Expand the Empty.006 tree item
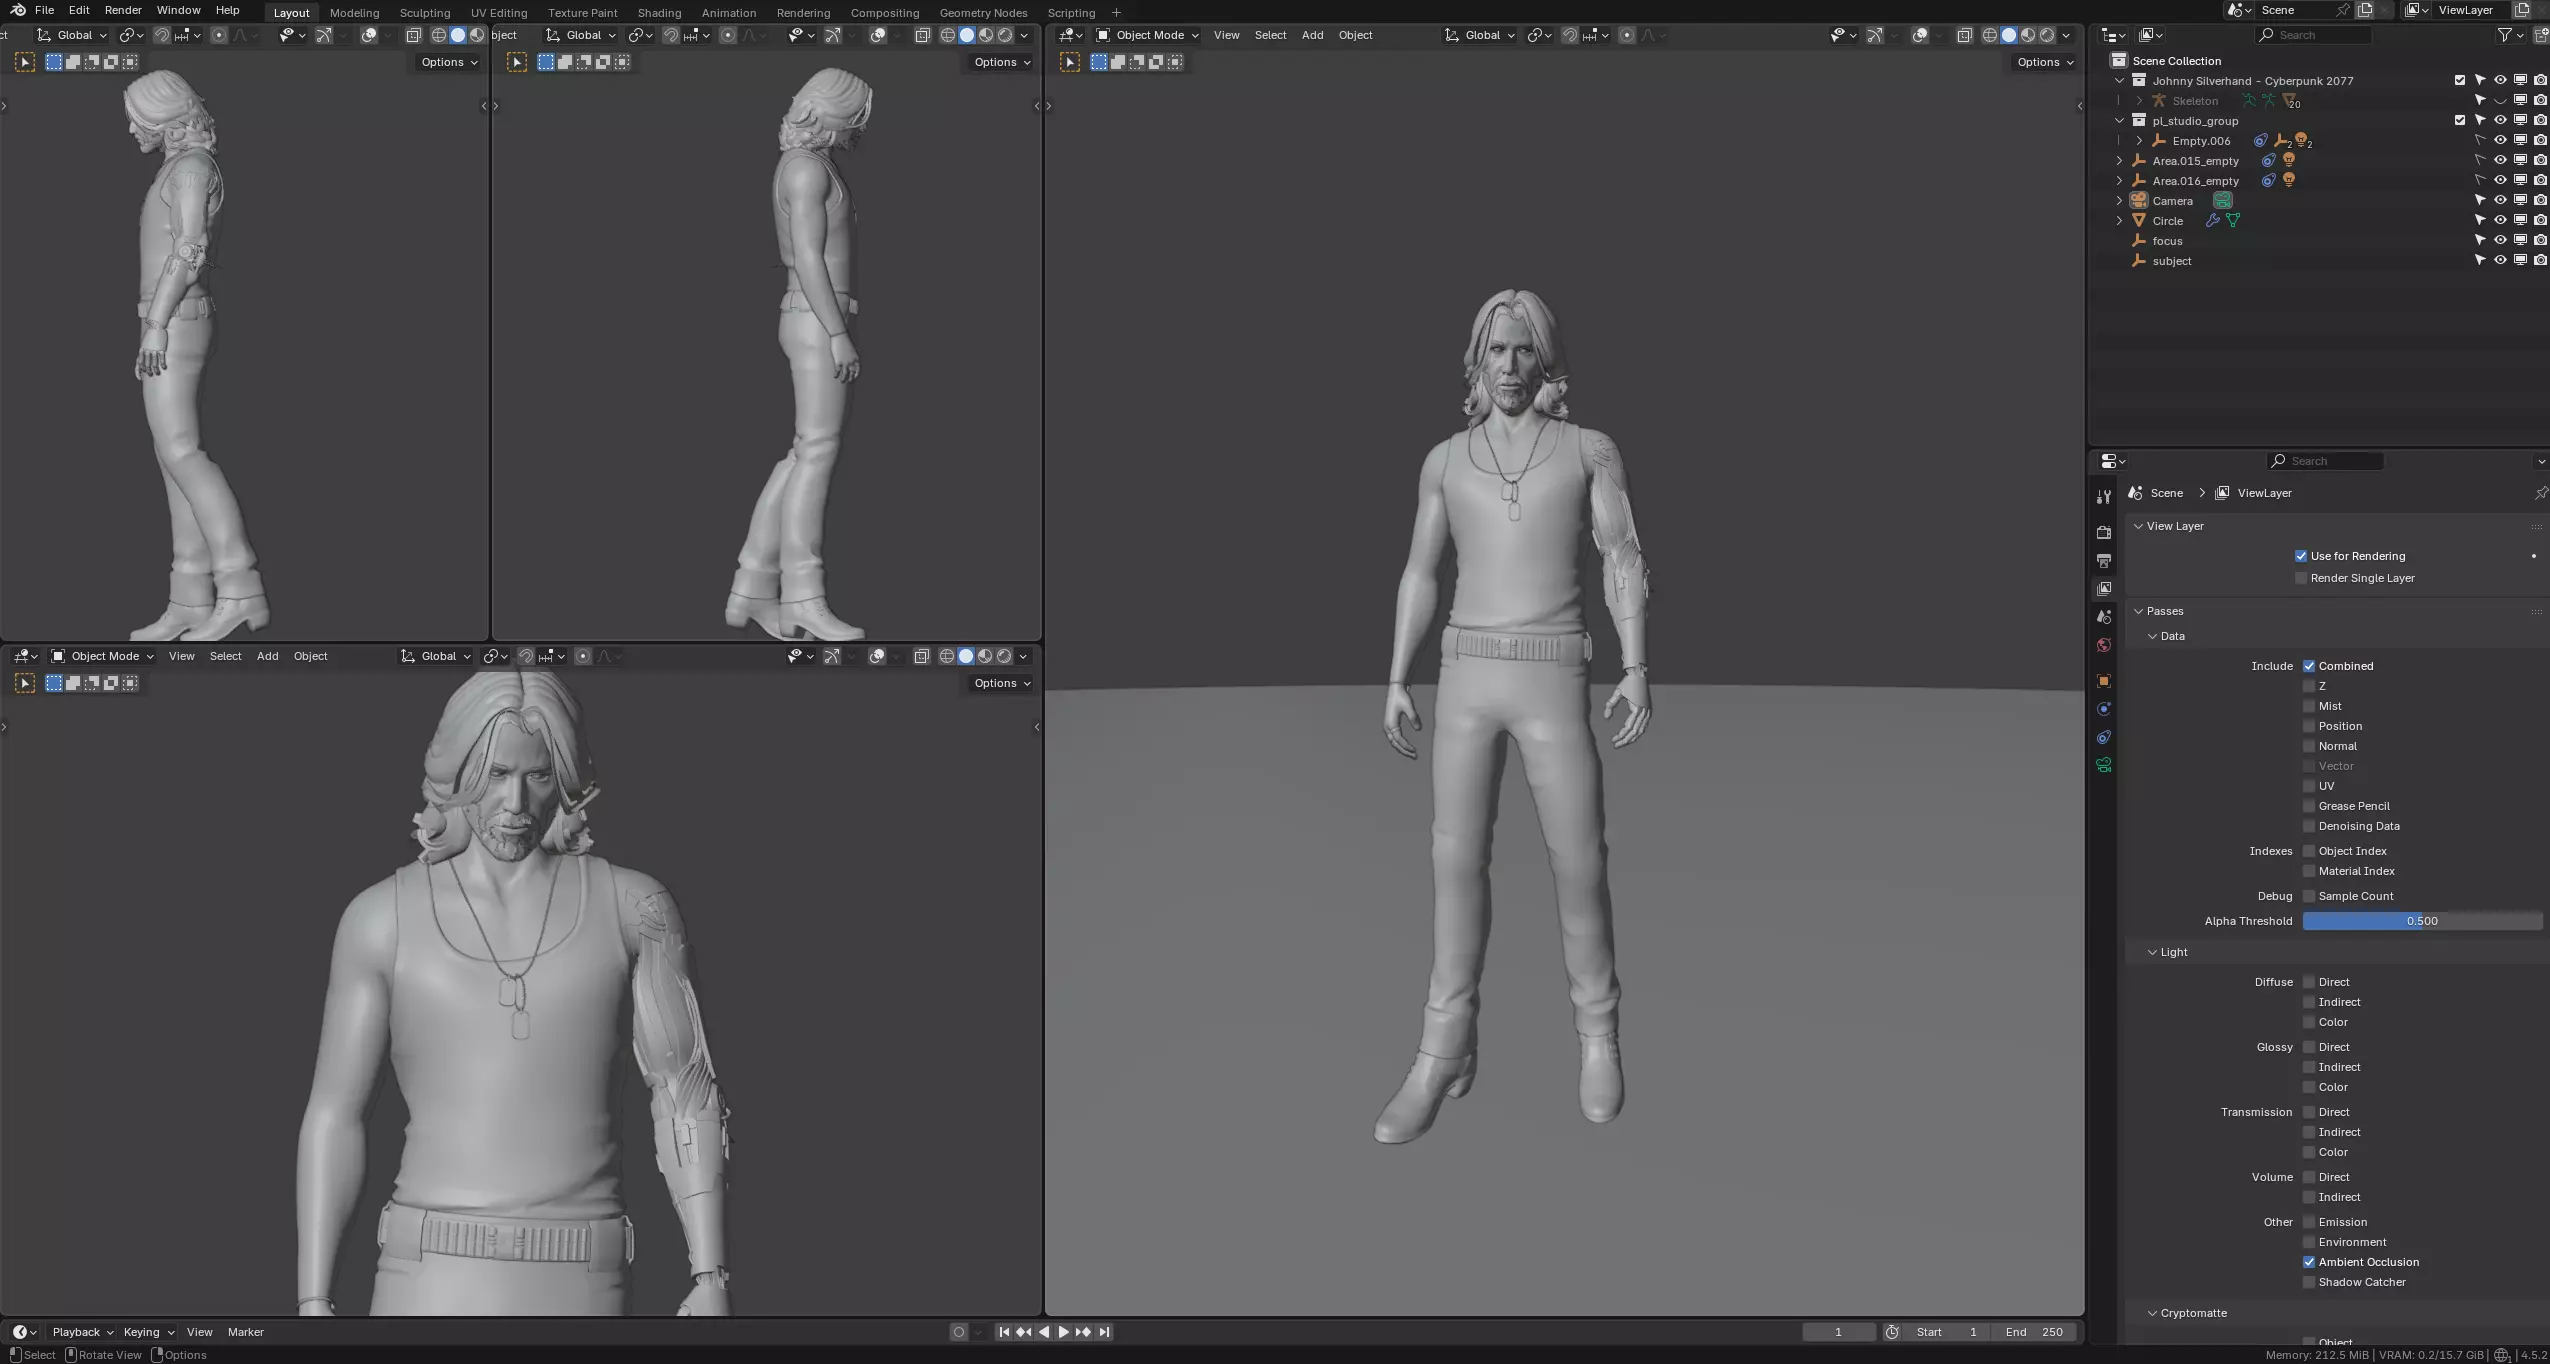This screenshot has height=1364, width=2550. [2139, 141]
